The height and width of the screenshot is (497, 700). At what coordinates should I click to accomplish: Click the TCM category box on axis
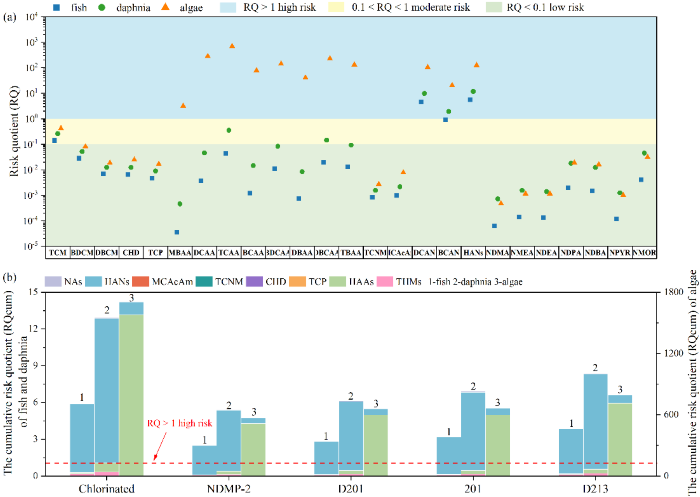(58, 252)
